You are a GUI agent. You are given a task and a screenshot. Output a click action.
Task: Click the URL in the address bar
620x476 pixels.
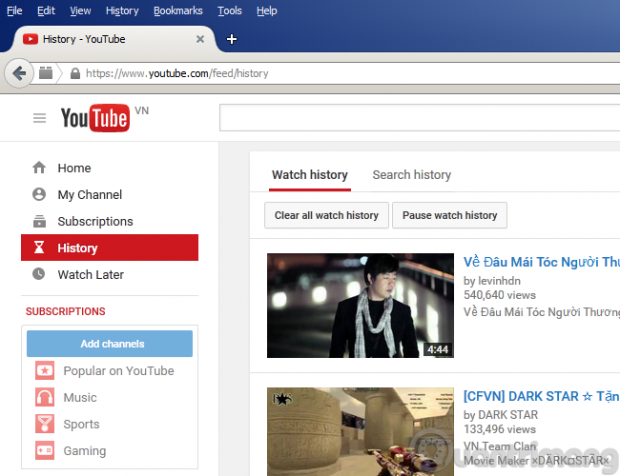[x=177, y=73]
